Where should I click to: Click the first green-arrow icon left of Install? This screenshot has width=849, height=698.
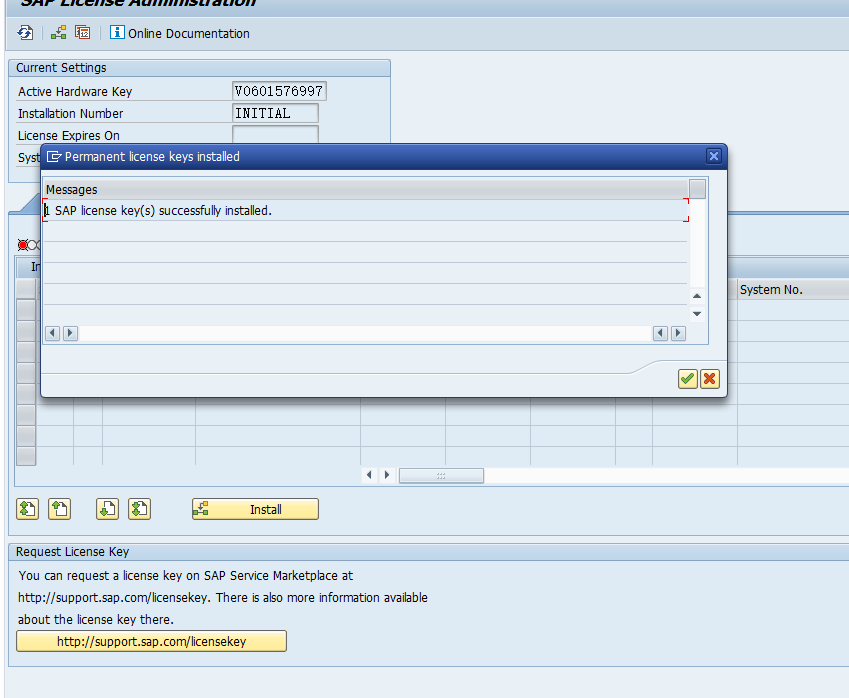coord(27,509)
